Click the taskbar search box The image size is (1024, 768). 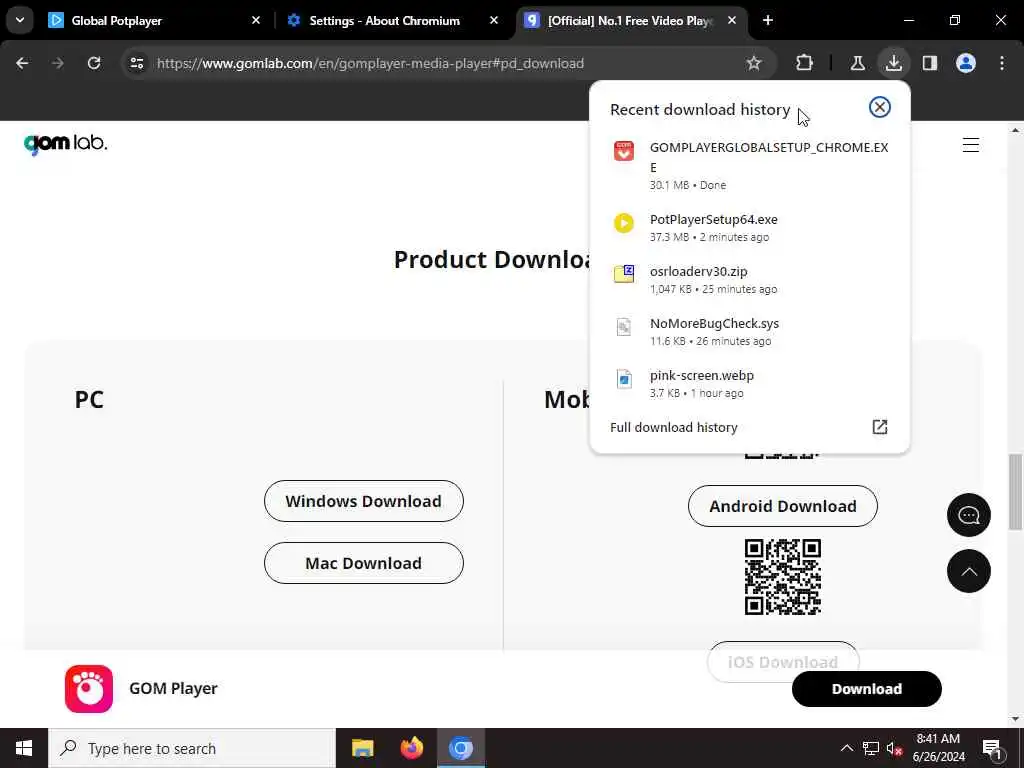191,748
